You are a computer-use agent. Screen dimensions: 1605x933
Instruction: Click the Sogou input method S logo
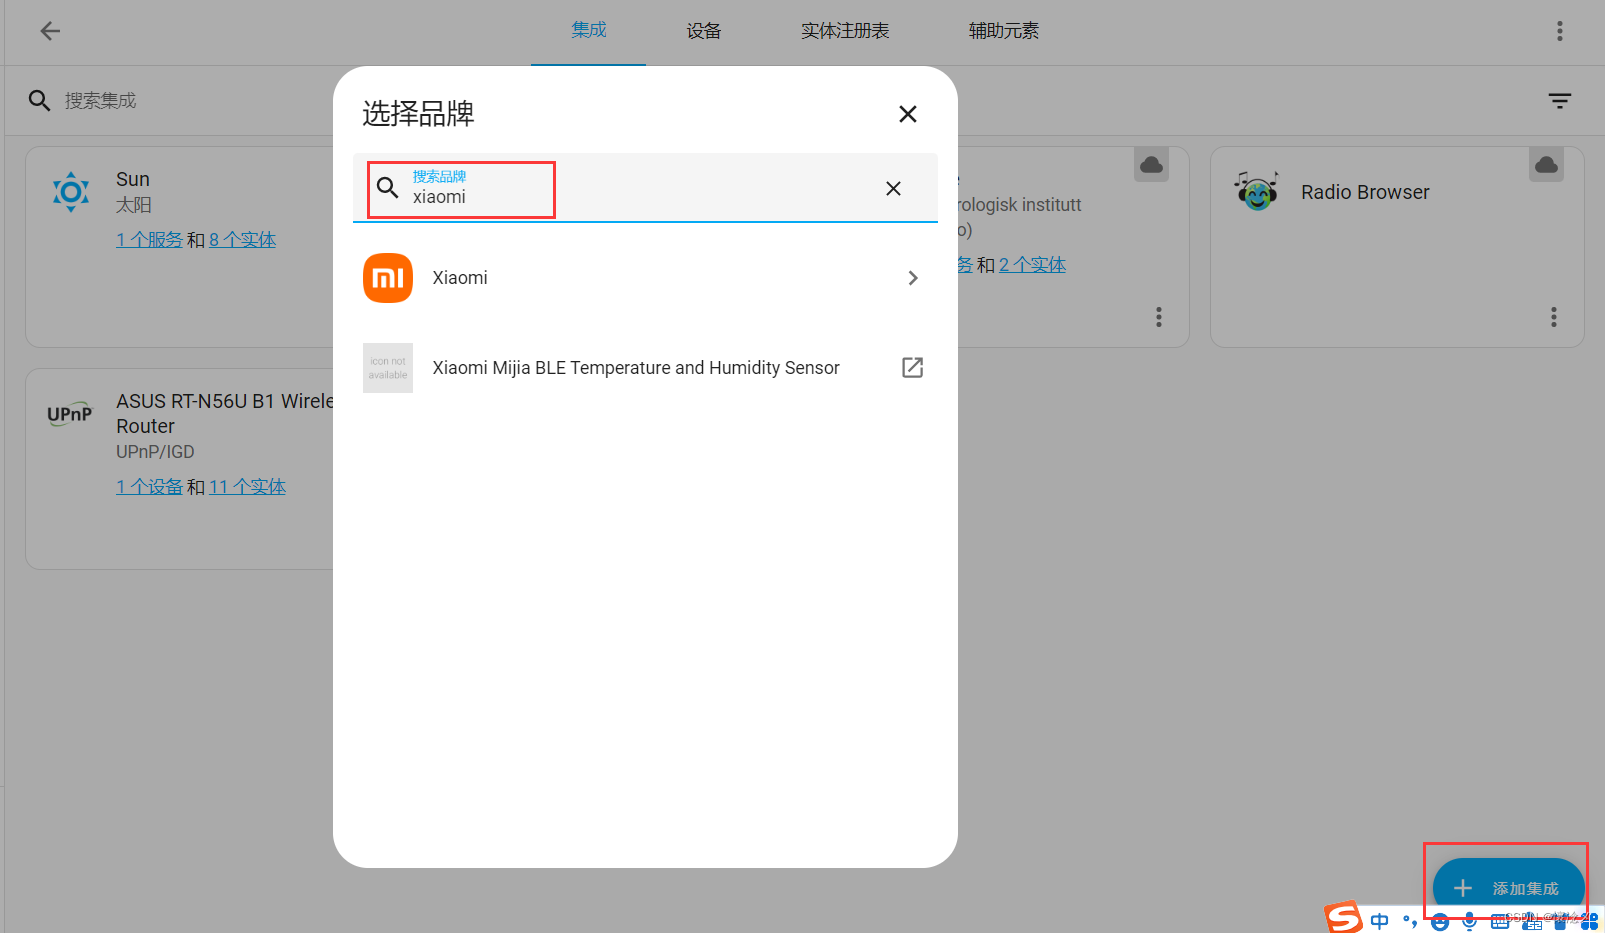click(x=1343, y=918)
